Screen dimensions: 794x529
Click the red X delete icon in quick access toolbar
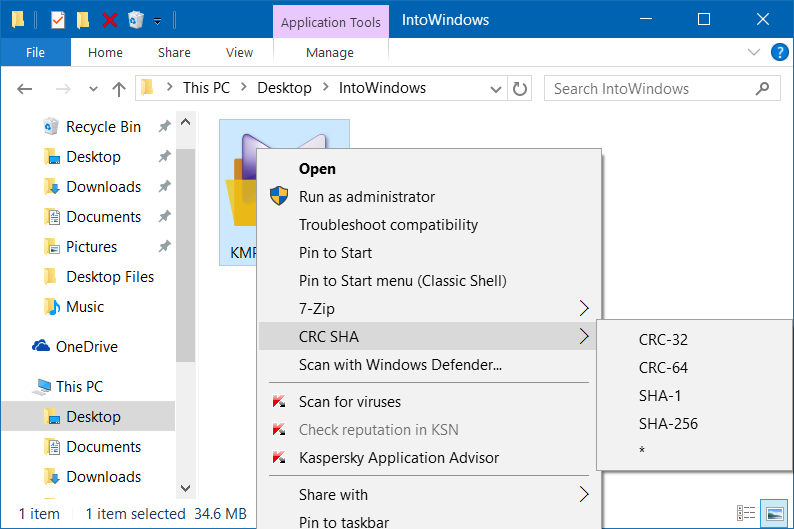pyautogui.click(x=110, y=19)
